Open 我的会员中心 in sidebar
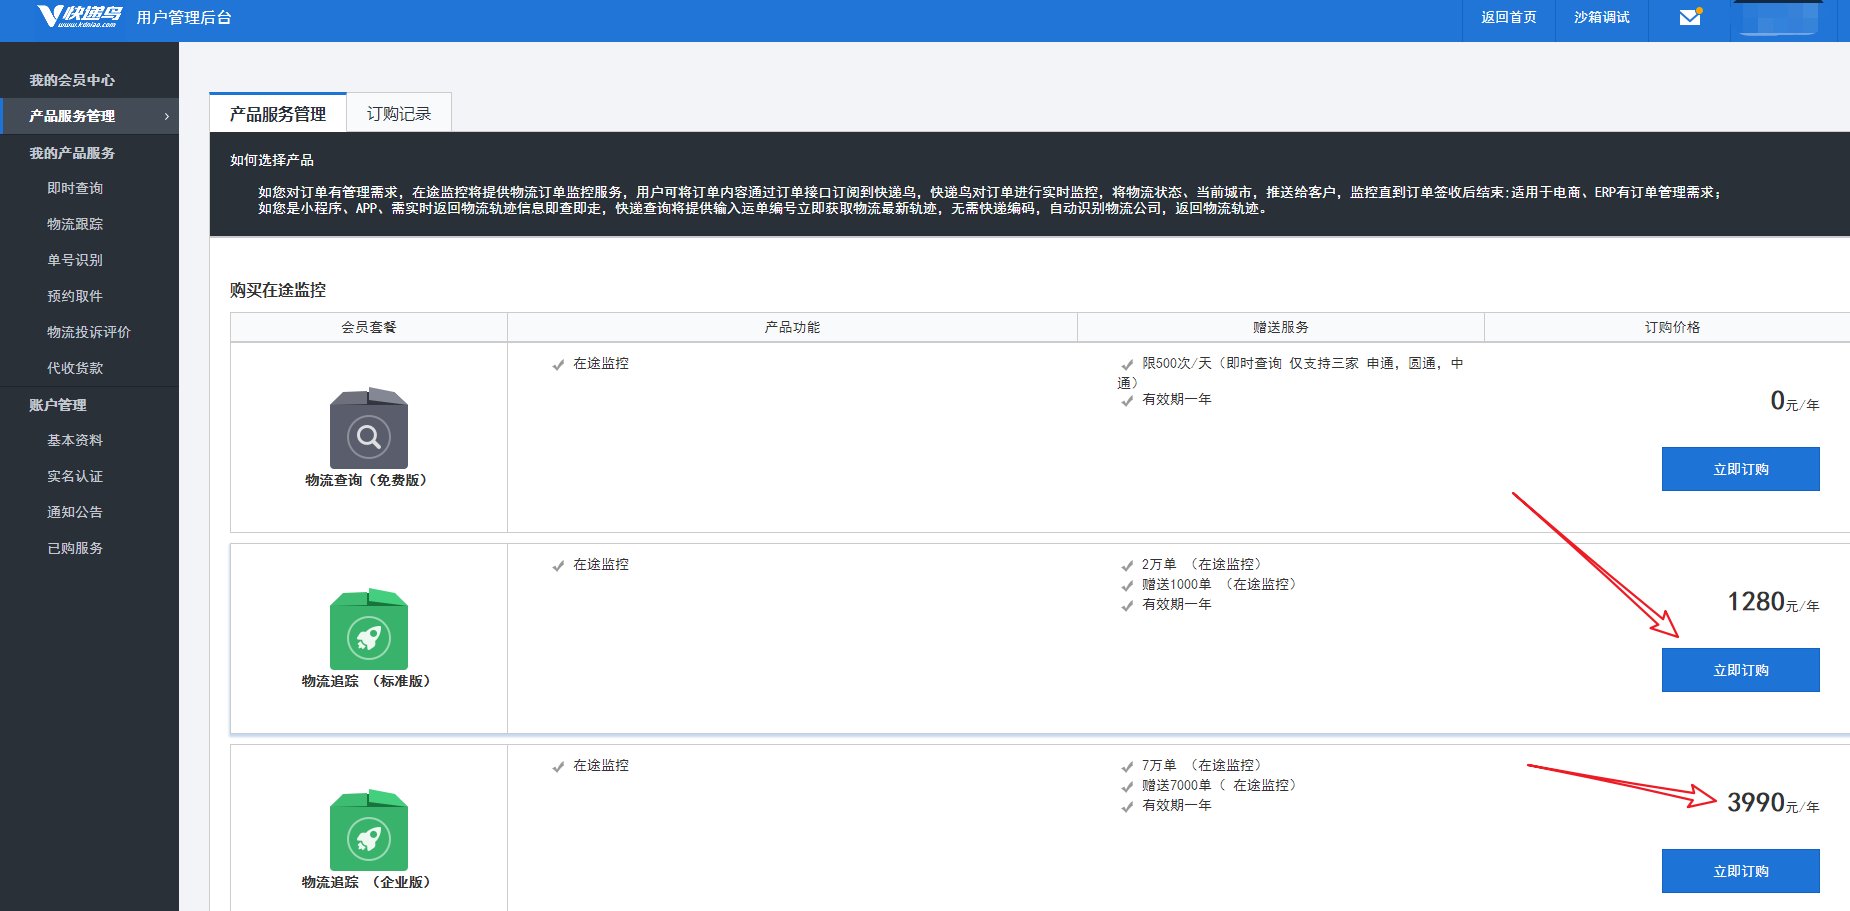The height and width of the screenshot is (911, 1850). [72, 80]
